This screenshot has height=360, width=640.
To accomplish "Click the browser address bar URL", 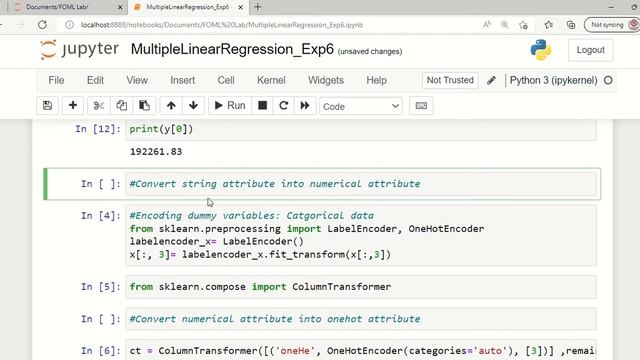I will [x=222, y=25].
